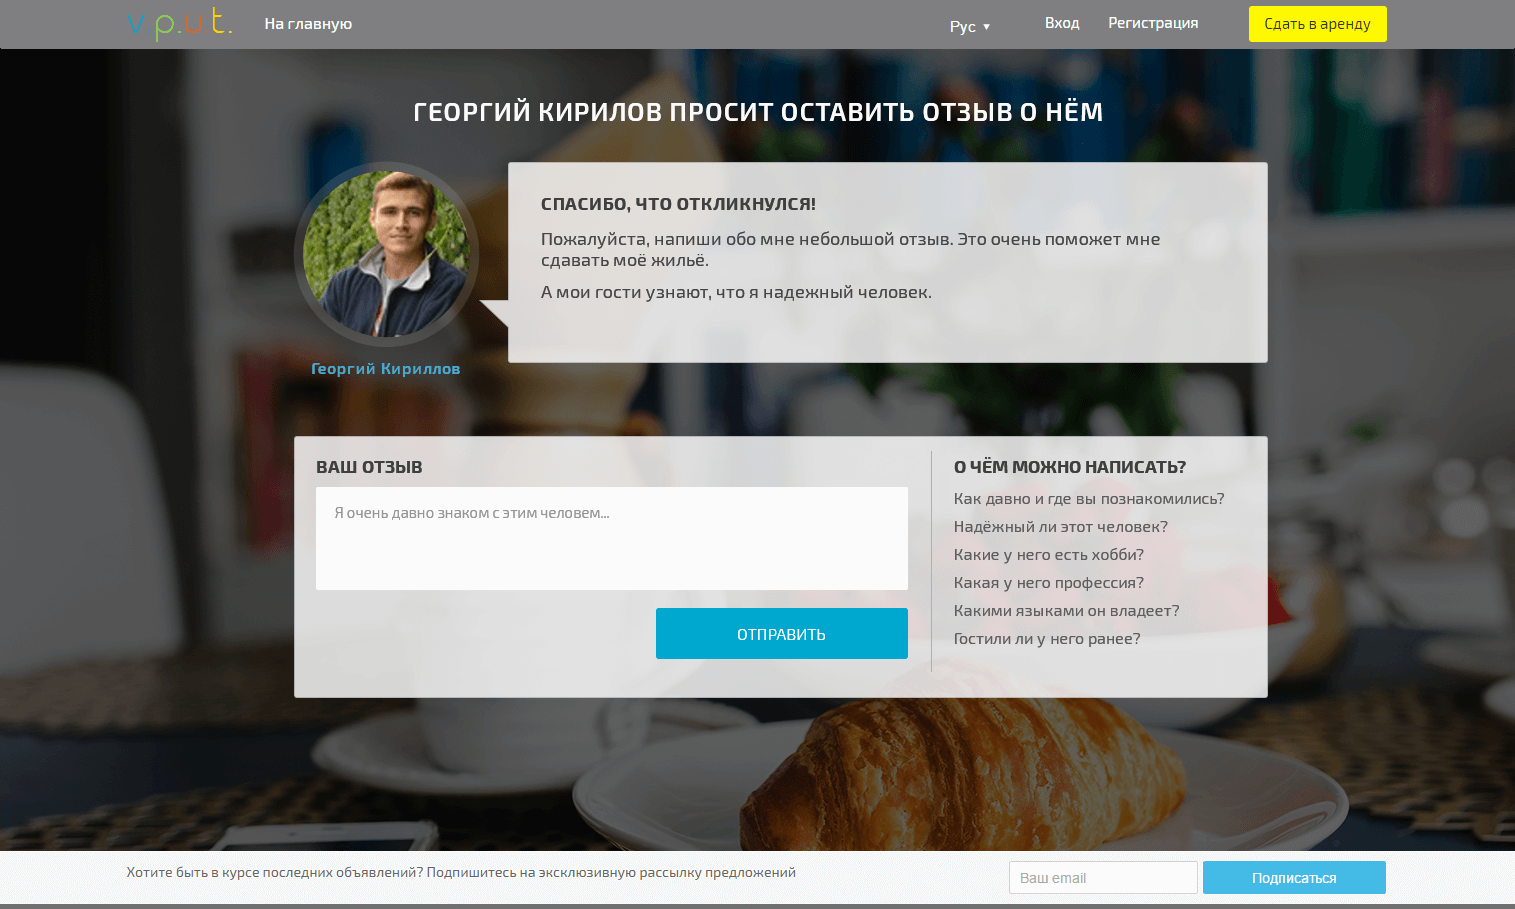Image resolution: width=1515 pixels, height=909 pixels.
Task: Open the Регистрация link
Action: click(x=1153, y=23)
